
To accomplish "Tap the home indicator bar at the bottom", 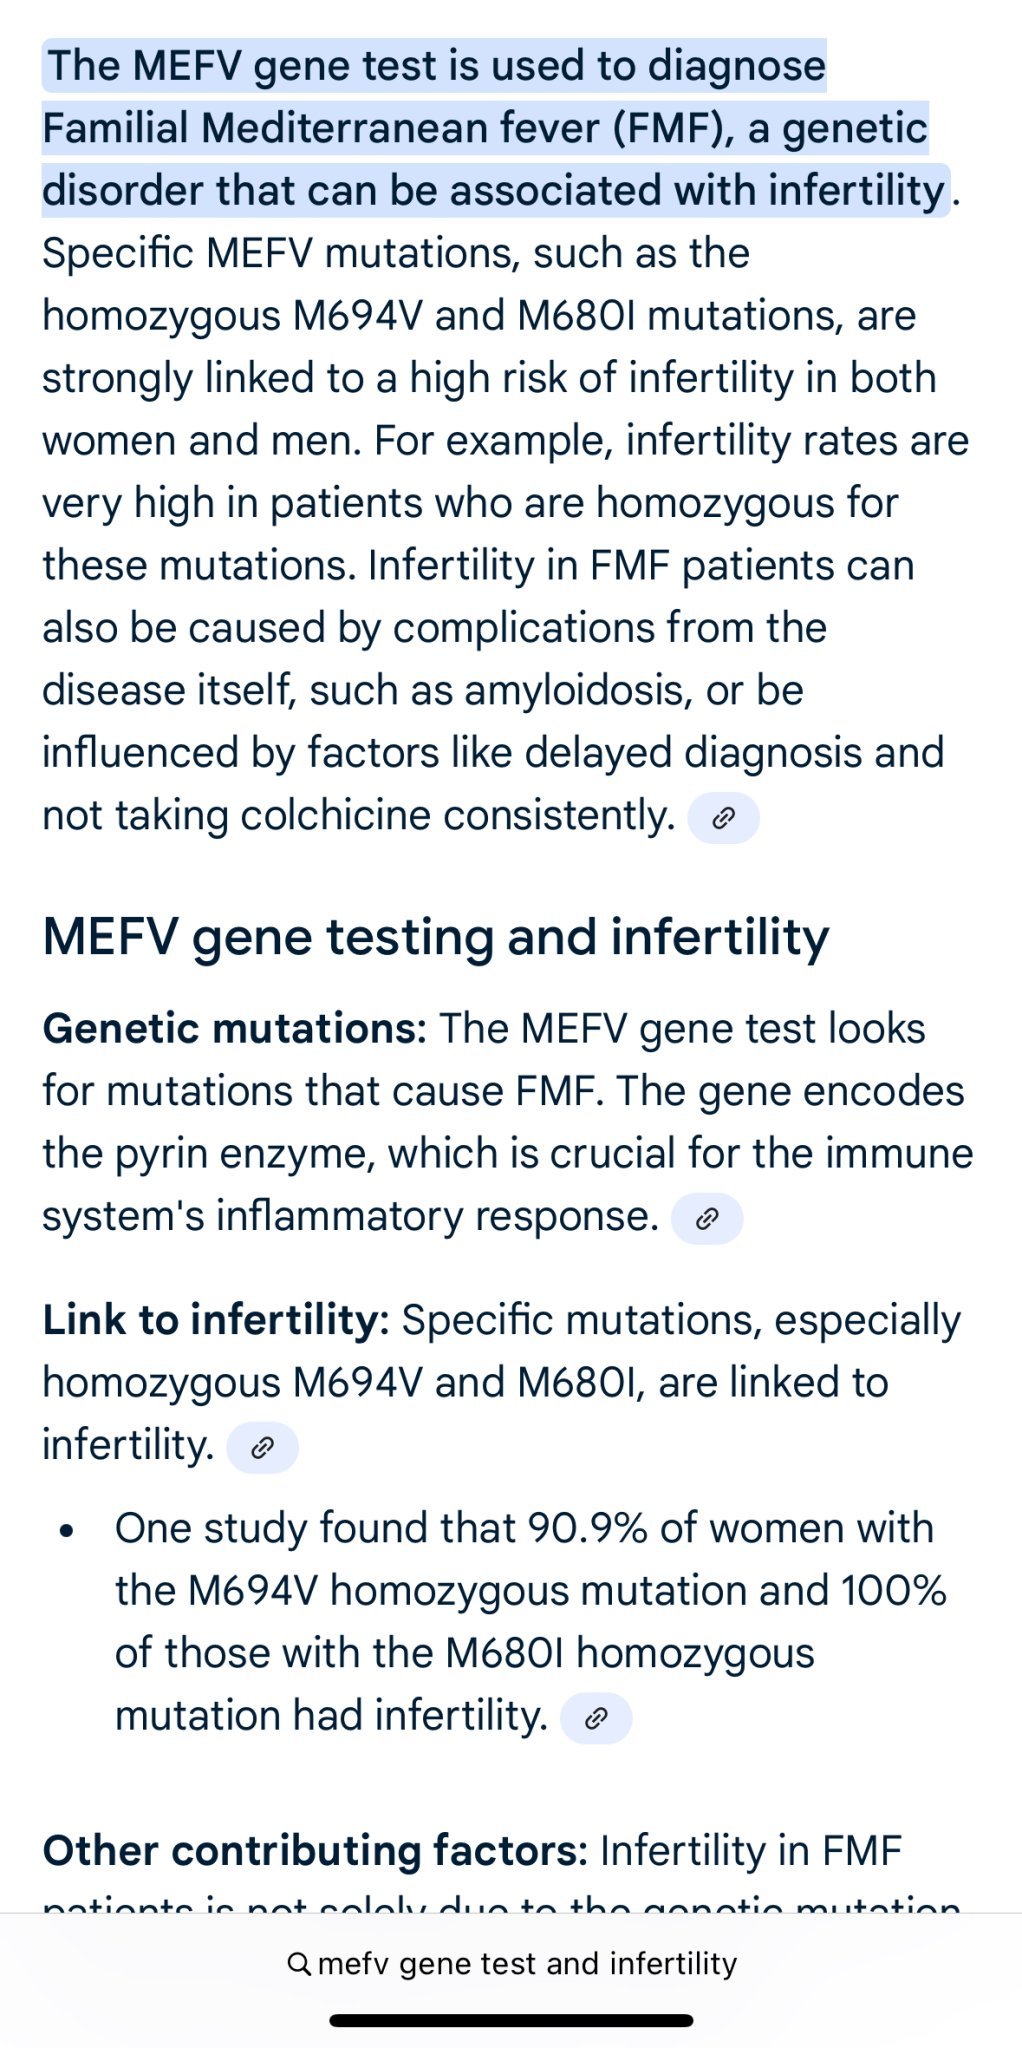I will [511, 2020].
